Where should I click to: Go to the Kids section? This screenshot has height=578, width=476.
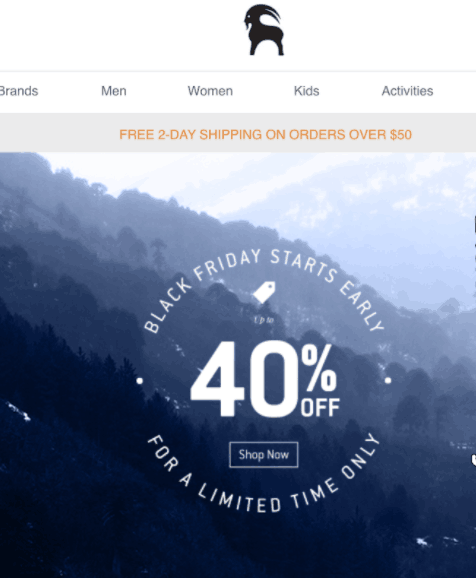click(x=306, y=91)
